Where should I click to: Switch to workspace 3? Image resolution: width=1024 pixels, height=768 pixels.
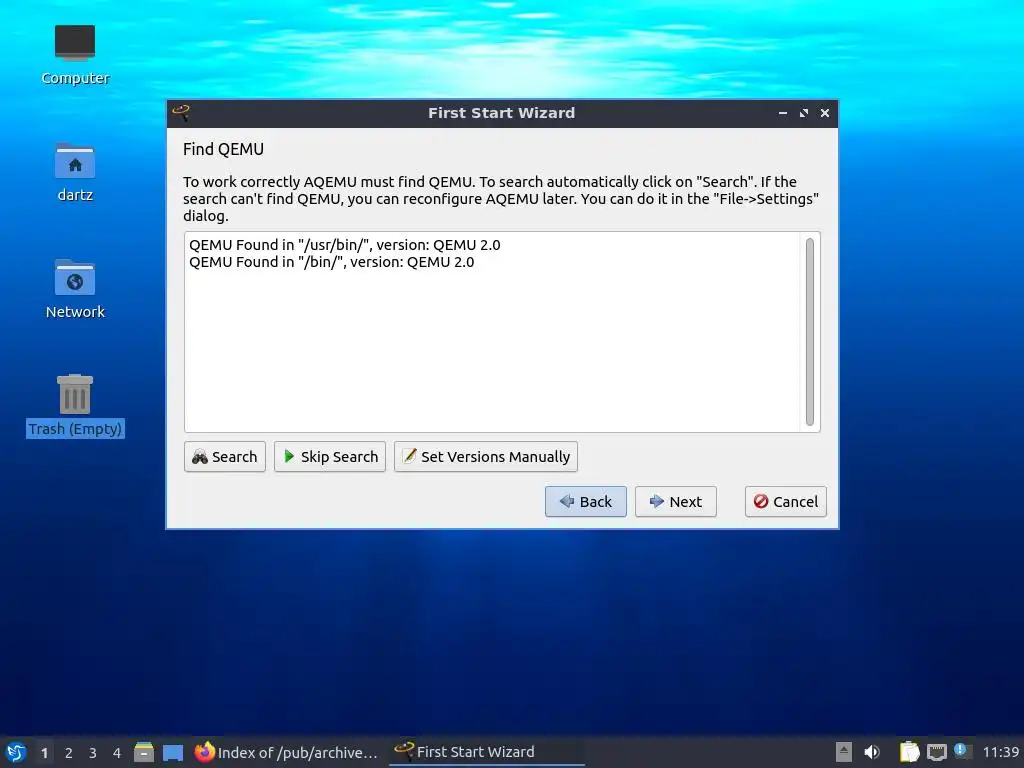[x=93, y=753]
